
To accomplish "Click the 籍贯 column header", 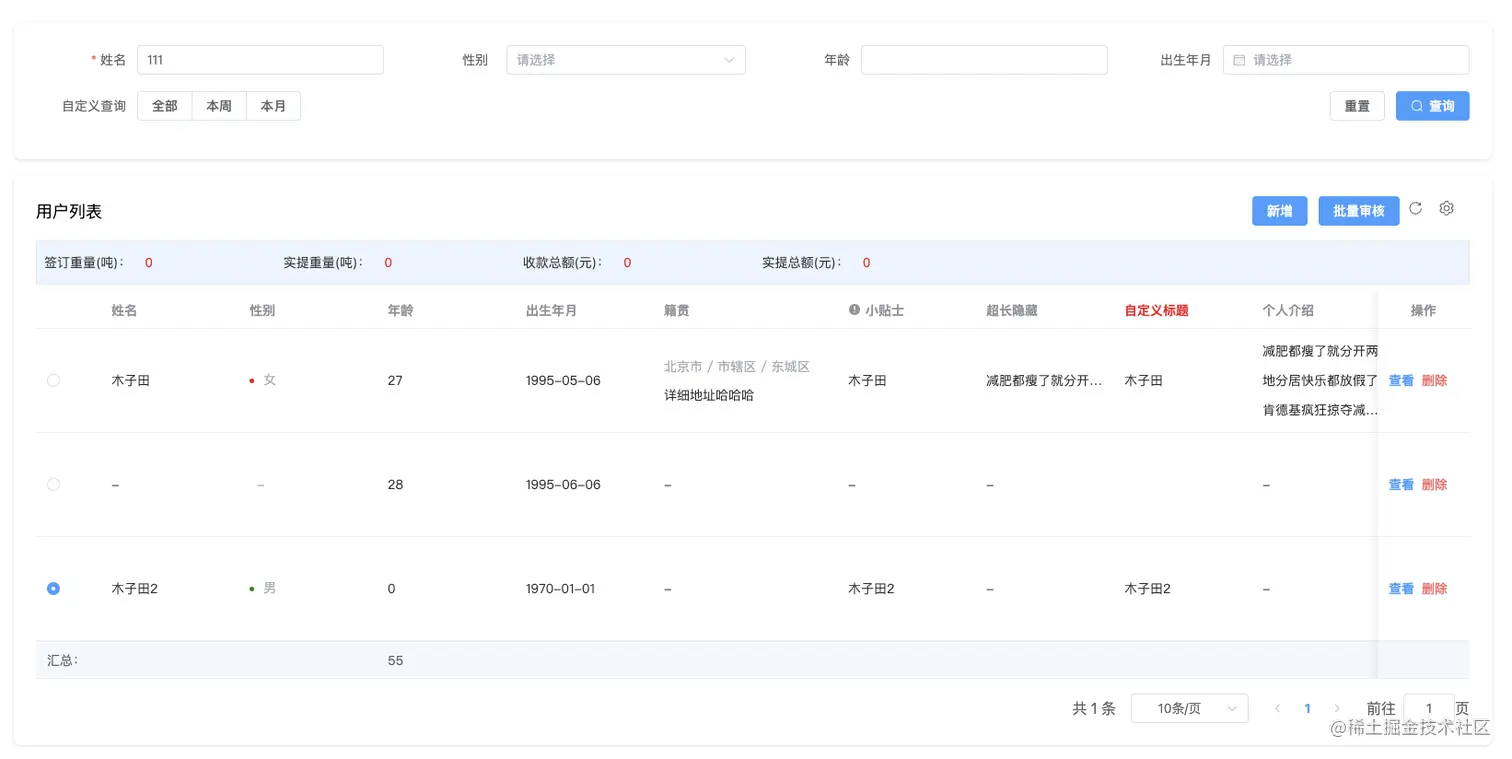I will point(677,310).
